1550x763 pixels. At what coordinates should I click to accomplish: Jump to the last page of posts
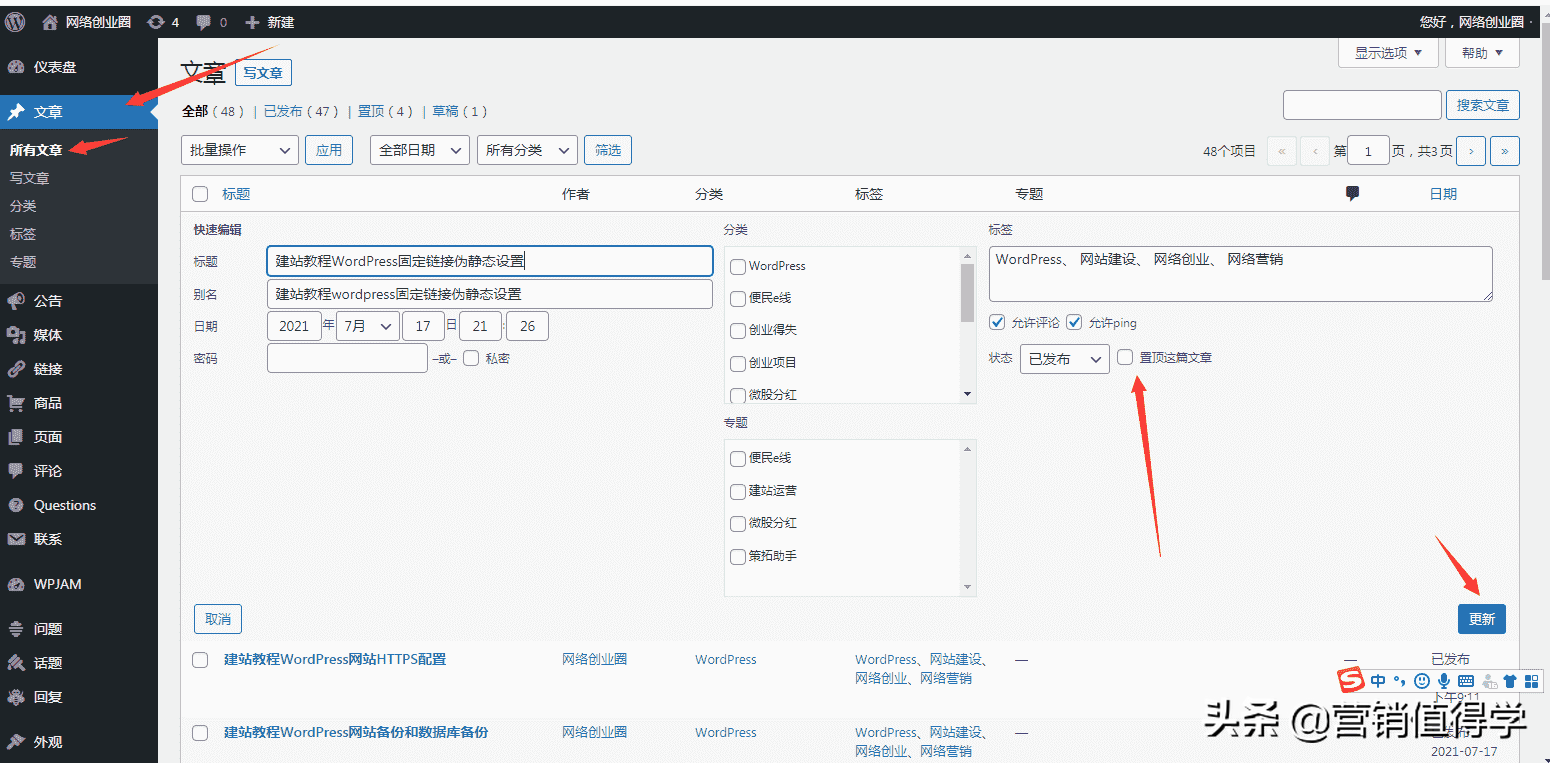1504,151
